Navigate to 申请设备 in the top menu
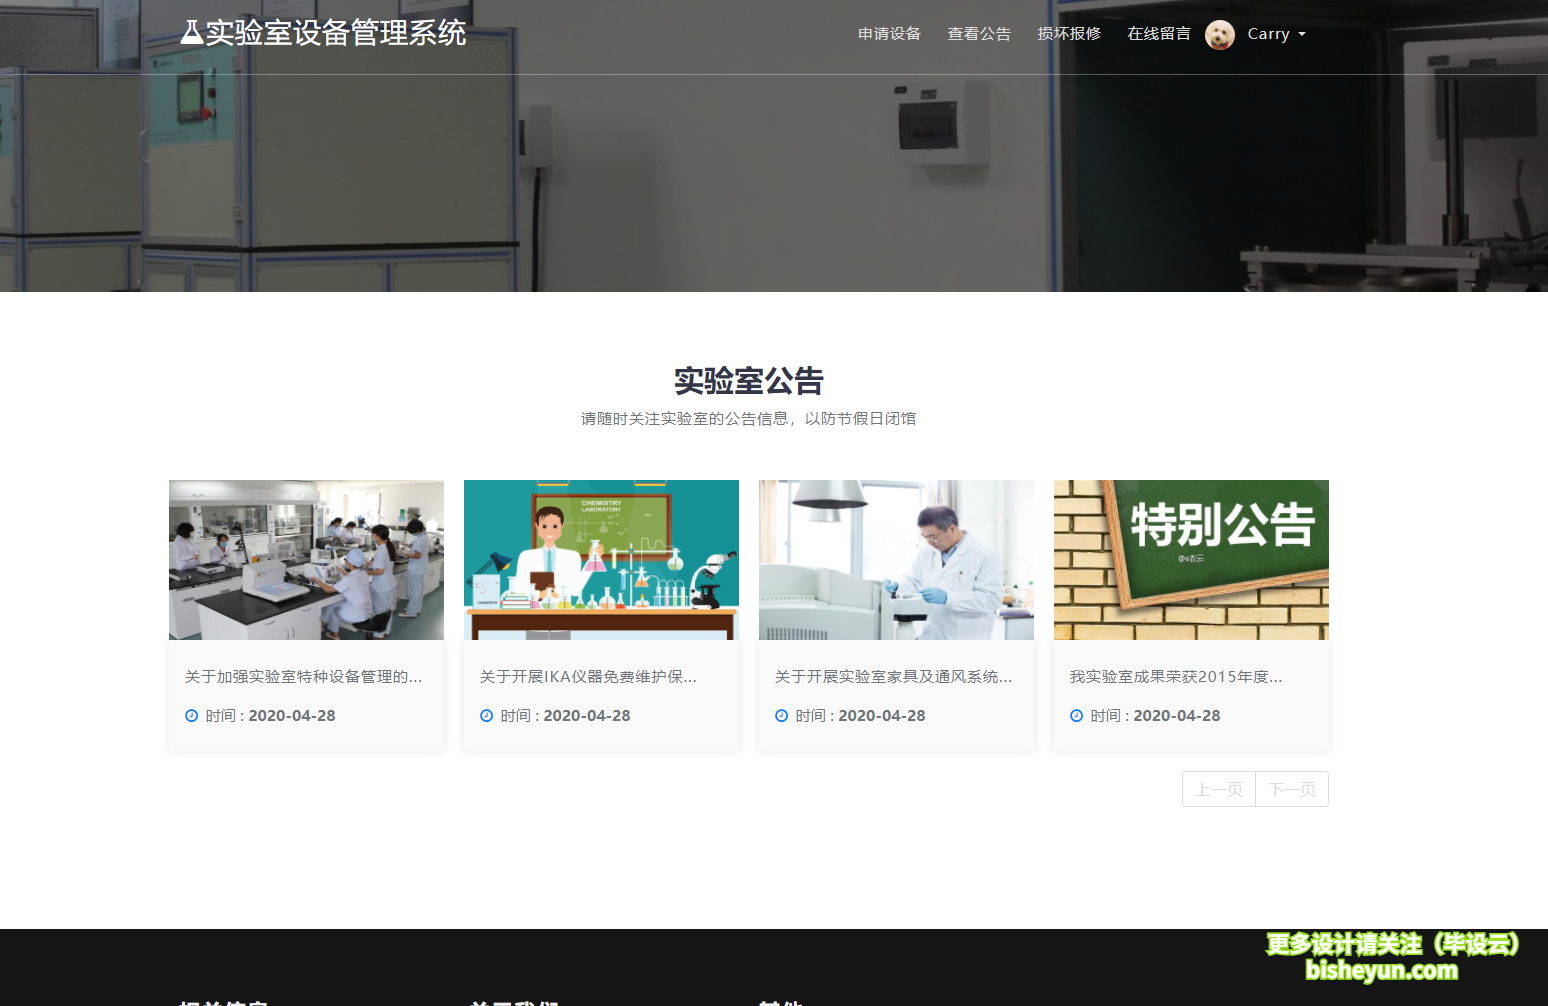The image size is (1548, 1006). click(888, 33)
